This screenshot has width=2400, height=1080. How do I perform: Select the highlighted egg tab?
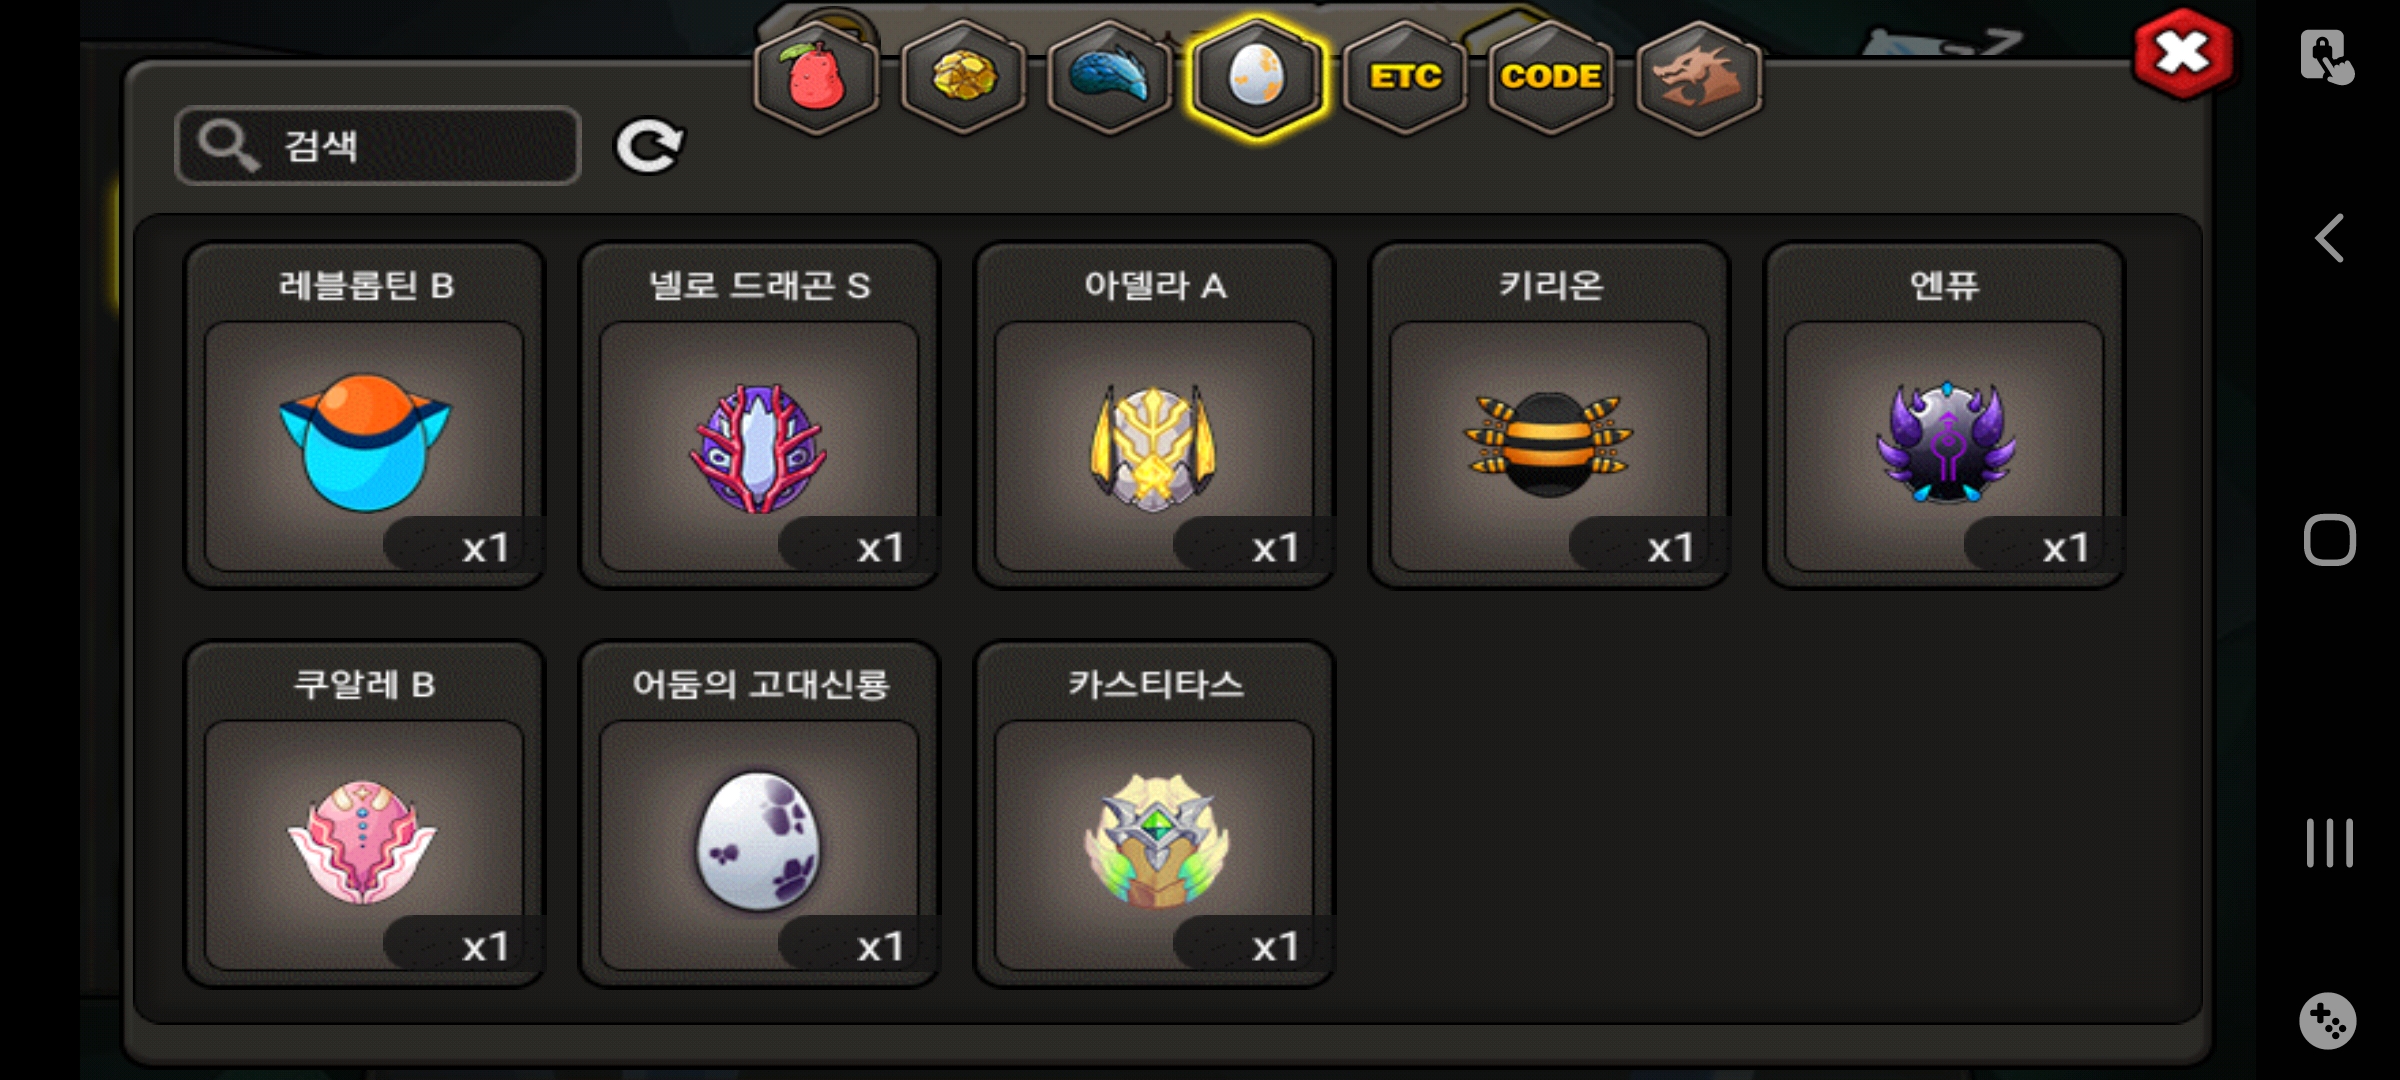(1257, 77)
